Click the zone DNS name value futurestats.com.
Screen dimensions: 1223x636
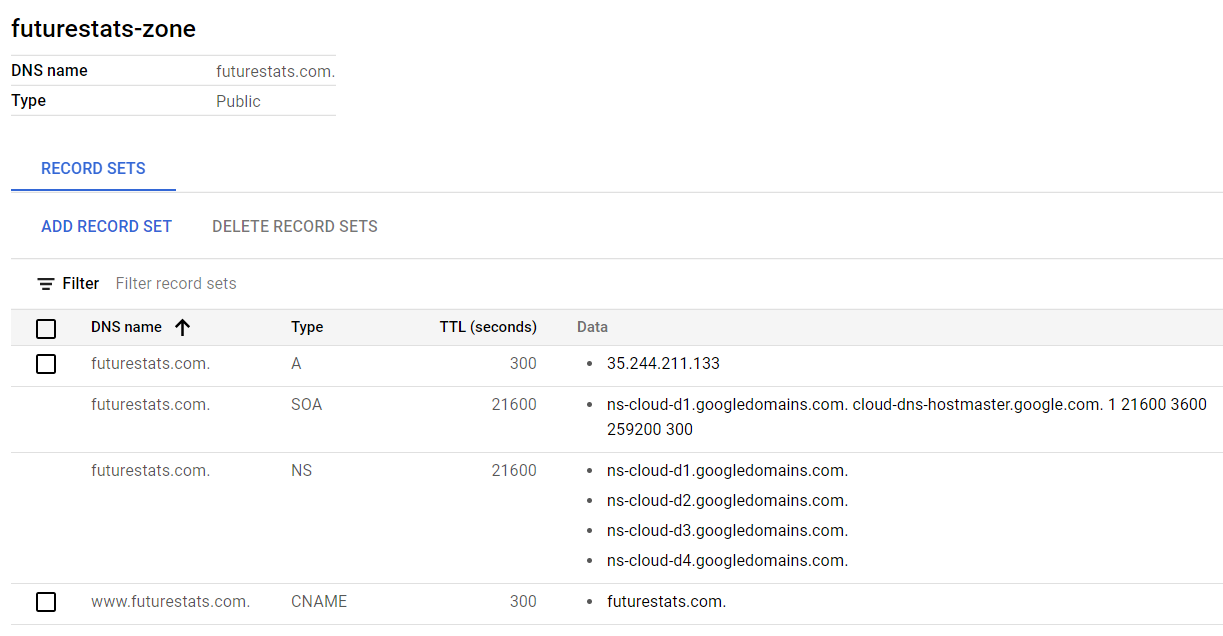(x=275, y=72)
